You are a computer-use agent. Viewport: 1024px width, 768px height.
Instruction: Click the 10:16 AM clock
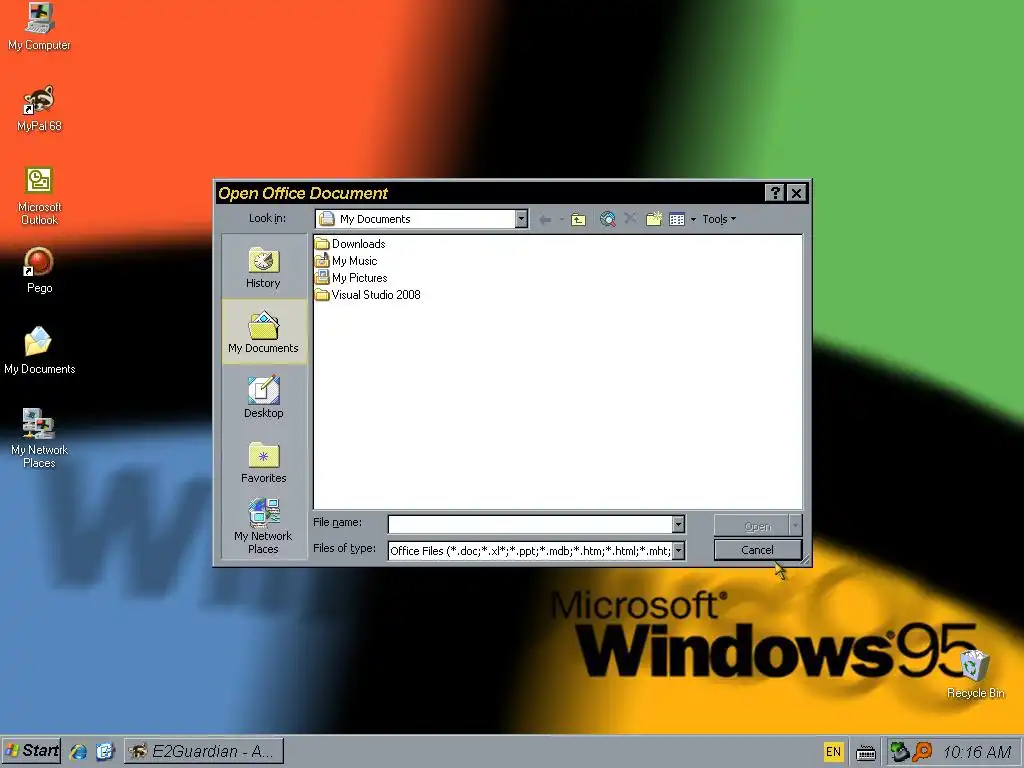tap(978, 752)
